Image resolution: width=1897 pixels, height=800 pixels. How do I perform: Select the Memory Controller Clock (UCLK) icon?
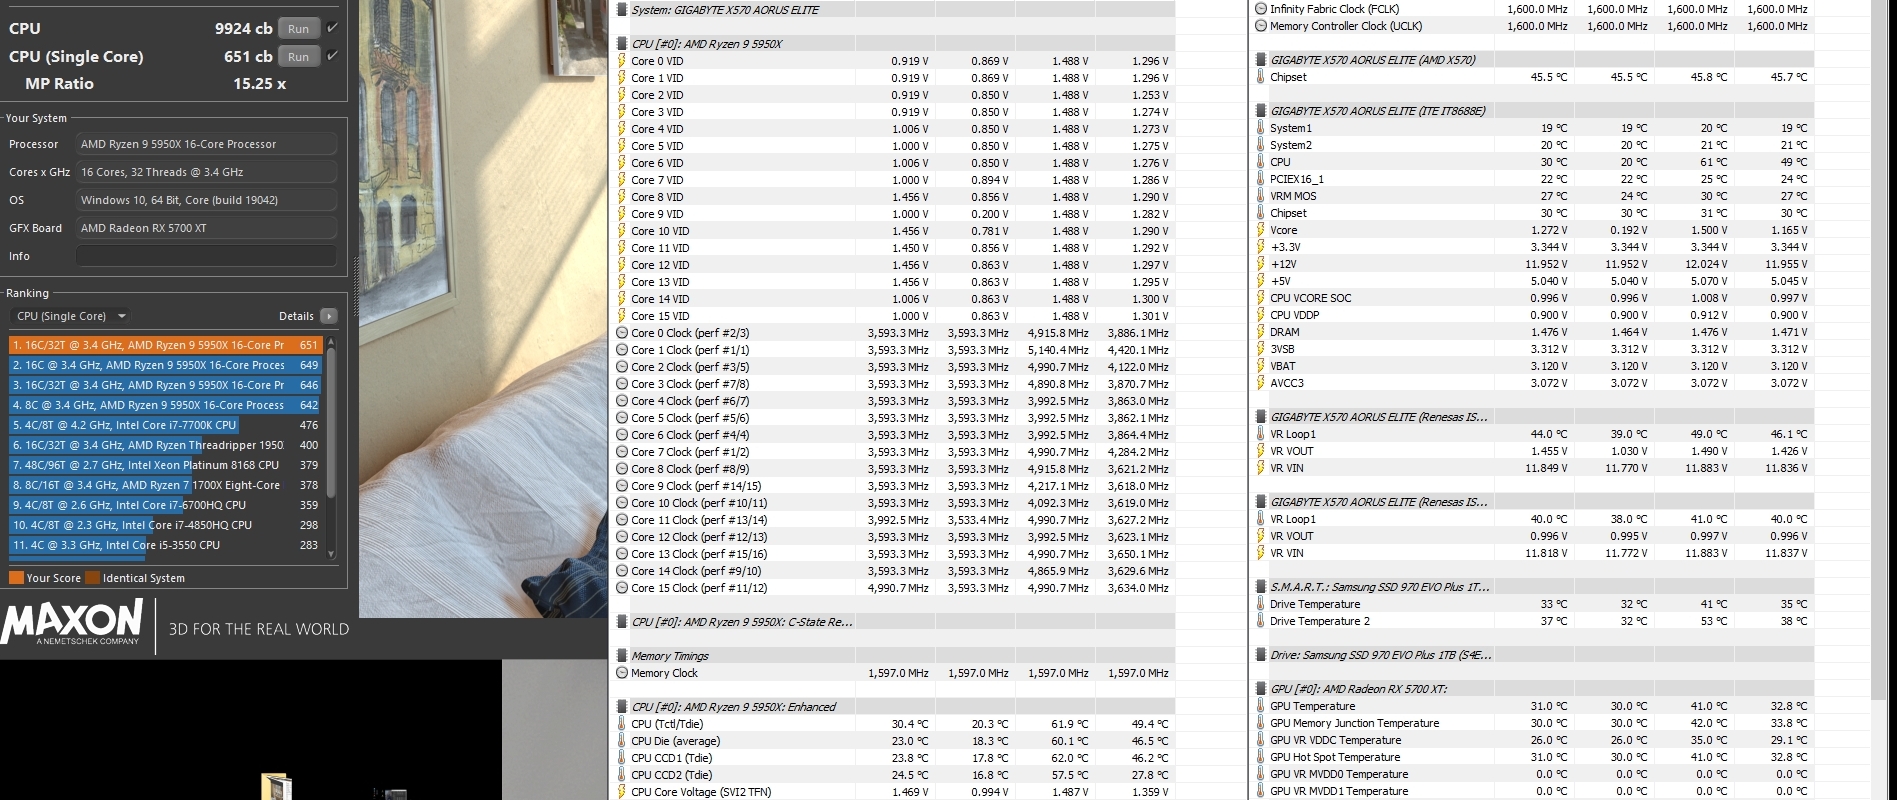click(x=1261, y=26)
